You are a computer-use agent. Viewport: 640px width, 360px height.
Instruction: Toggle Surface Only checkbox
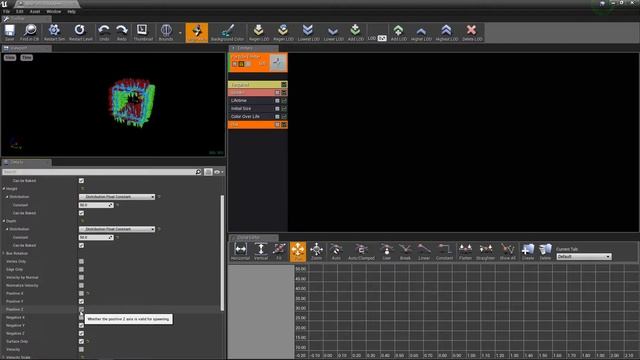(81, 341)
